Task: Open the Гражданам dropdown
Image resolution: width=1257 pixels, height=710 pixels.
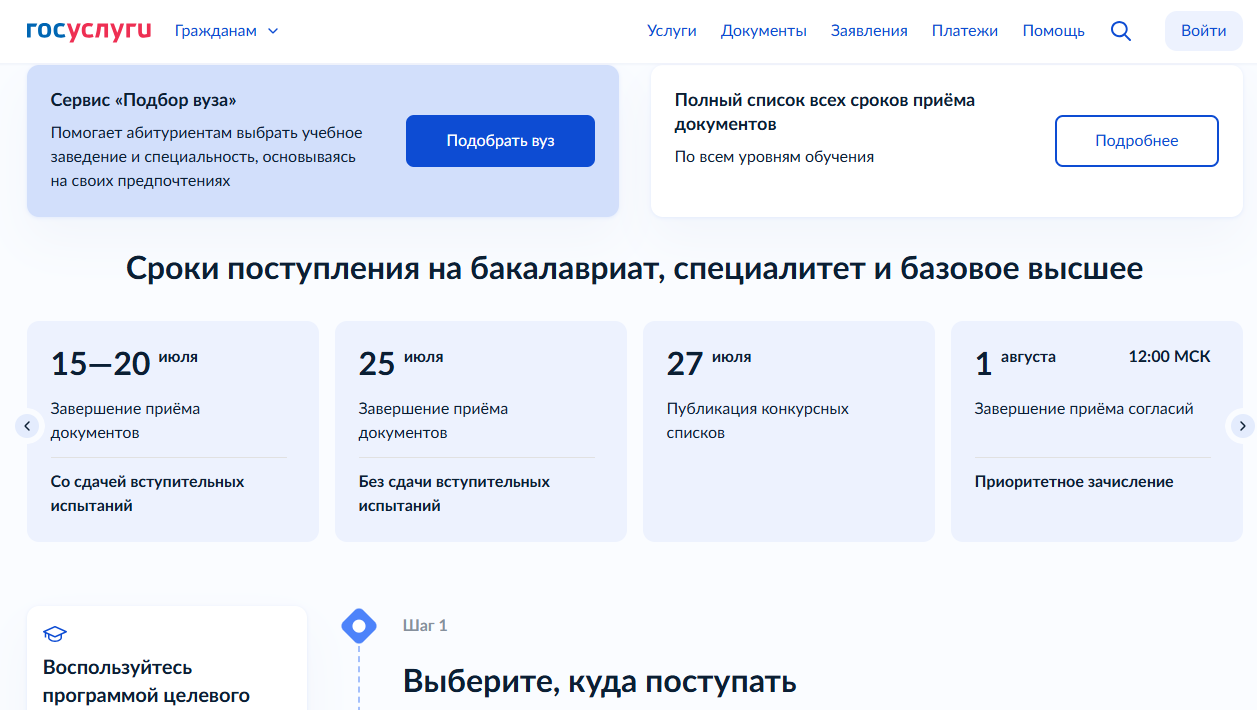Action: (x=226, y=31)
